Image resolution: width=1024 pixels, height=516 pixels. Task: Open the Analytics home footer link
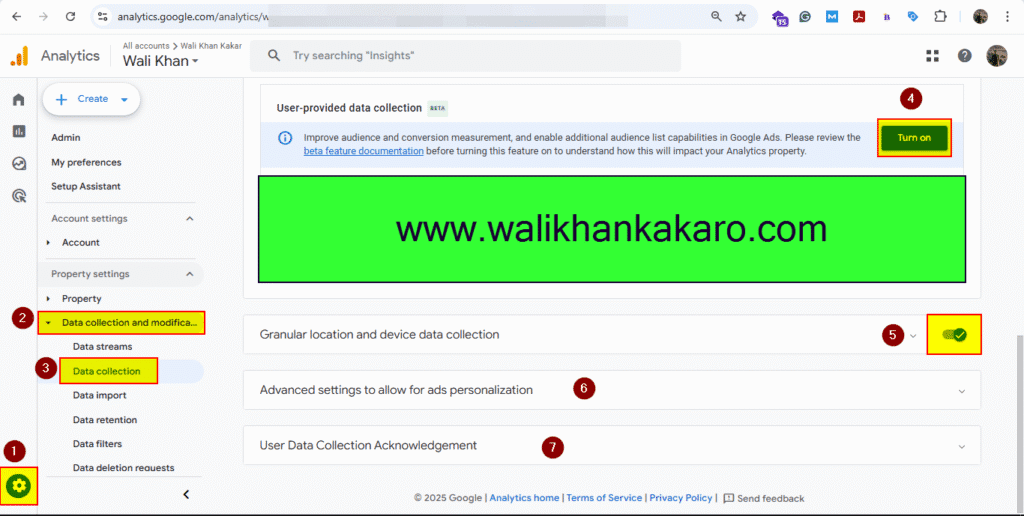(x=524, y=498)
